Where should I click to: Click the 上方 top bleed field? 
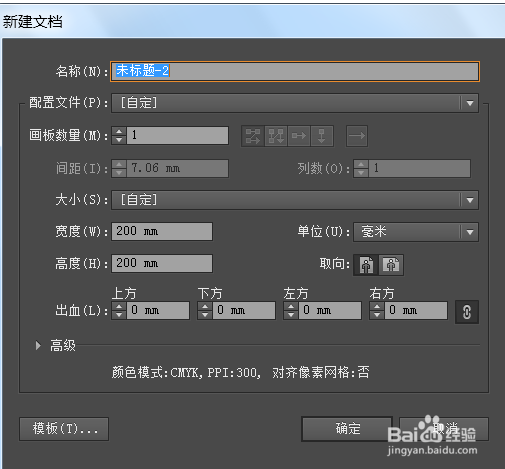pyautogui.click(x=158, y=311)
